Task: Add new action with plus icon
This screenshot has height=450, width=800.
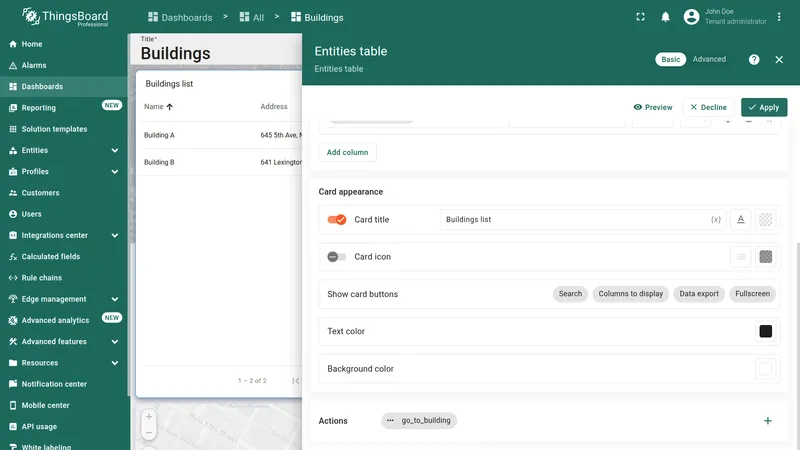Action: pos(768,421)
